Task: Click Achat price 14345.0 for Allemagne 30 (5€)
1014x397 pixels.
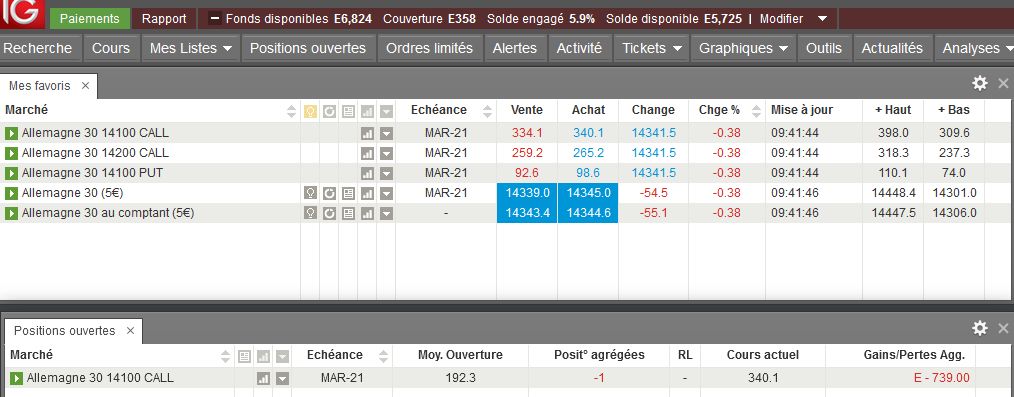Action: (588, 193)
